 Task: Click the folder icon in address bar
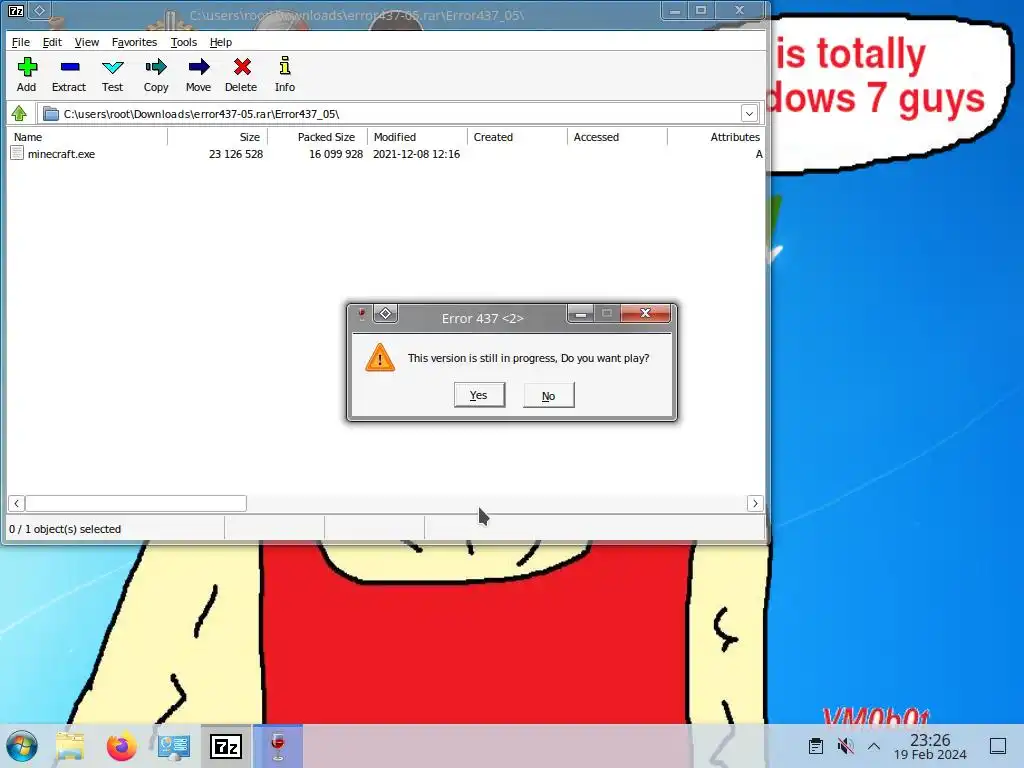click(x=51, y=114)
